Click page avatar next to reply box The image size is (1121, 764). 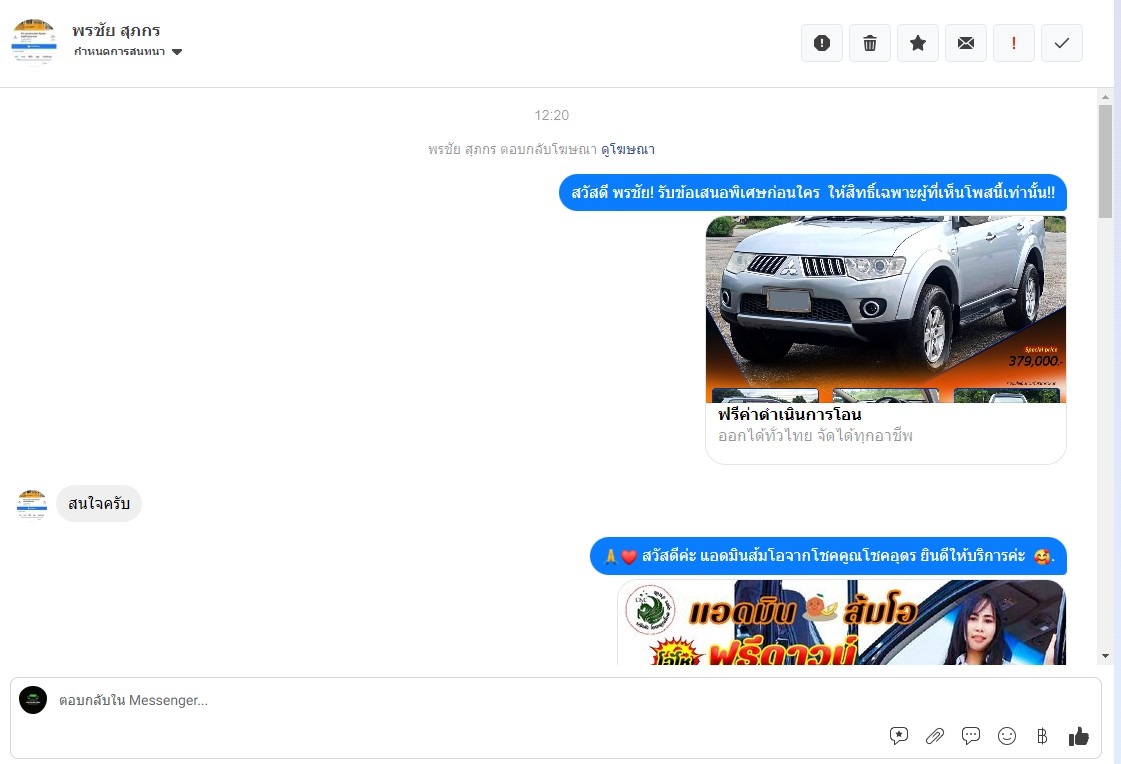click(x=33, y=700)
